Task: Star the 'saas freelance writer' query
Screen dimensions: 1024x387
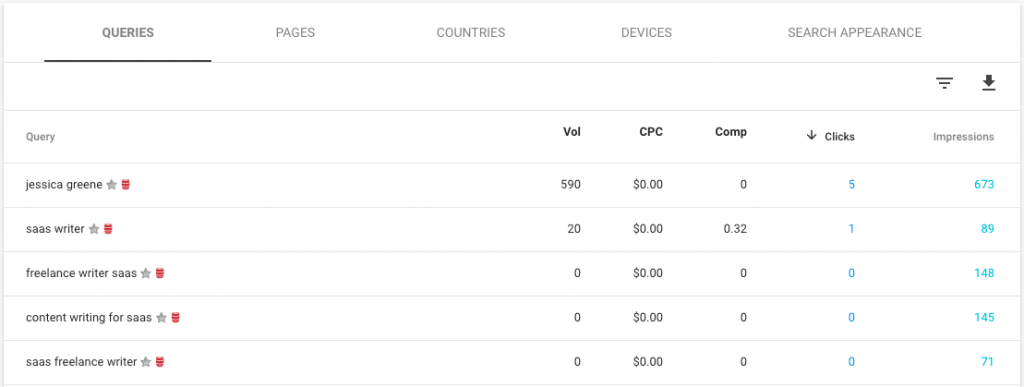Action: point(146,362)
